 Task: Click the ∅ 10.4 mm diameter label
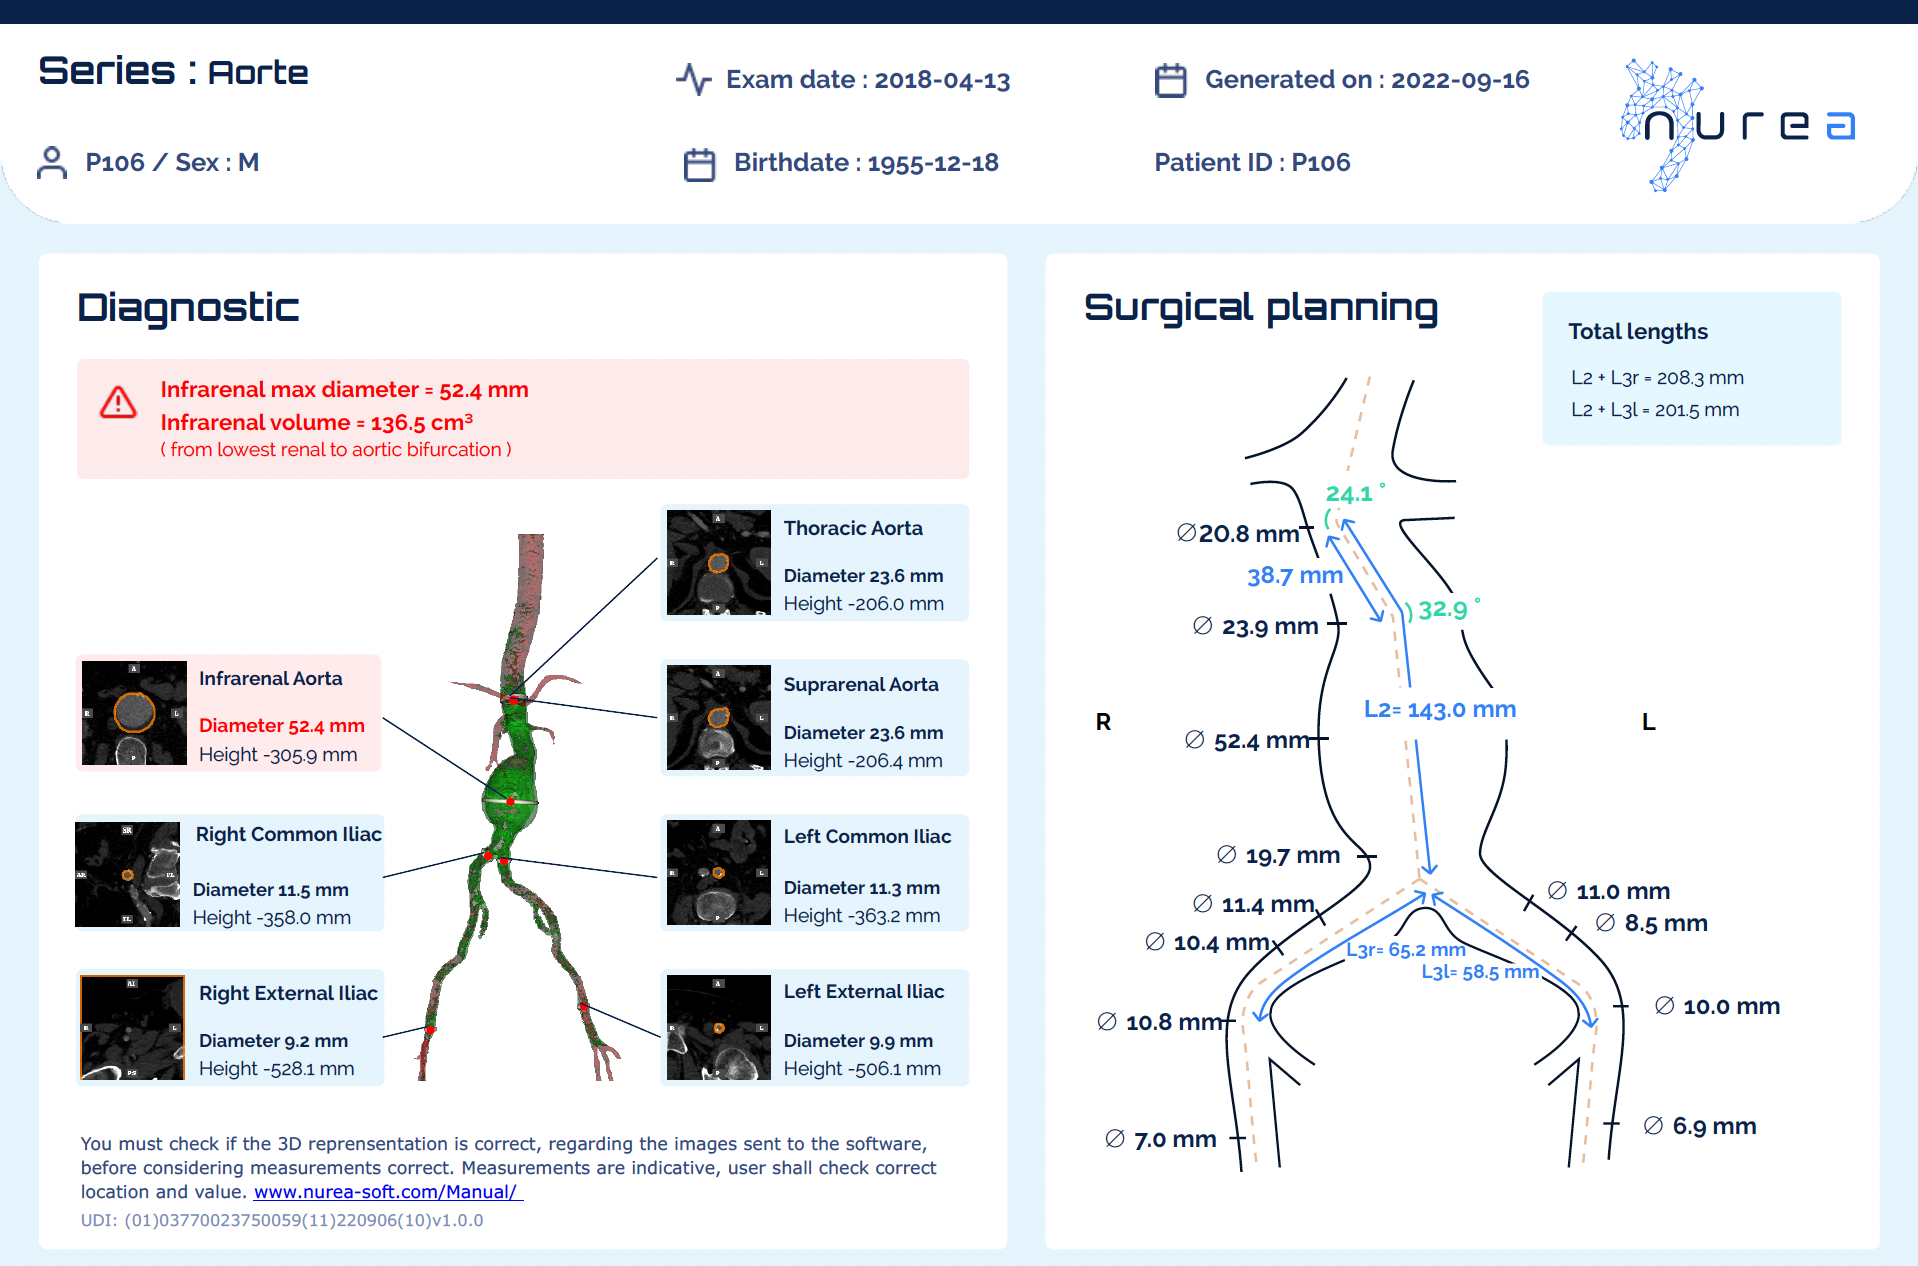coord(1207,943)
